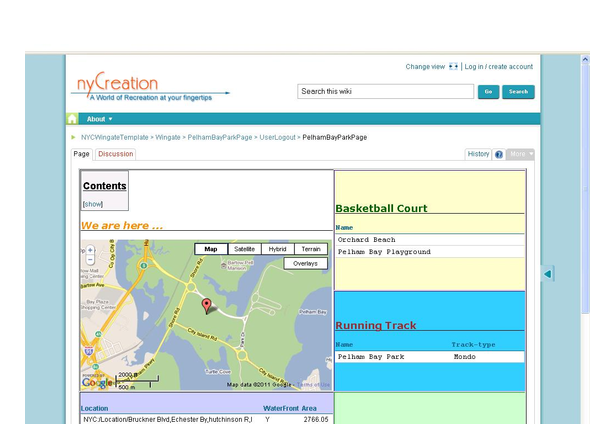This screenshot has width=615, height=424.
Task: Zoom out on the map
Action: pos(90,259)
